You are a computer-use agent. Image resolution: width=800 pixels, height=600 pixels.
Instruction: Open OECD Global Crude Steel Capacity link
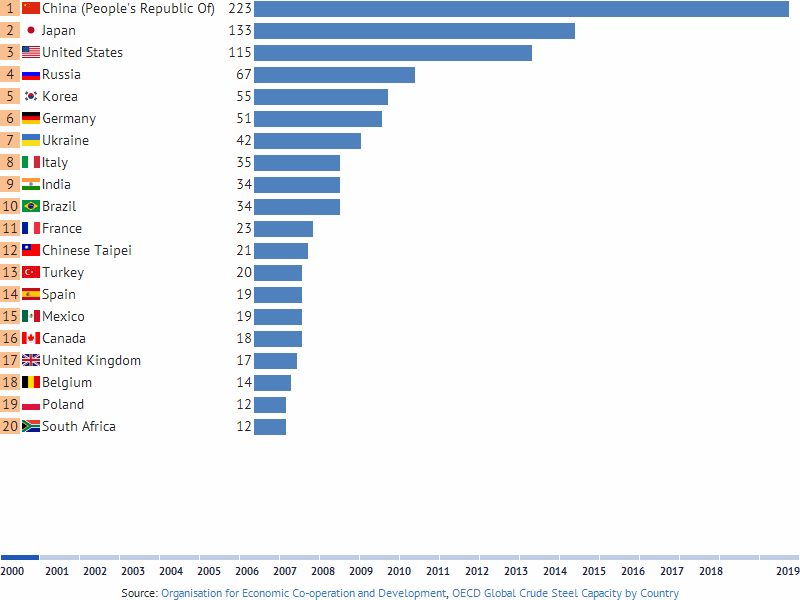pyautogui.click(x=565, y=593)
